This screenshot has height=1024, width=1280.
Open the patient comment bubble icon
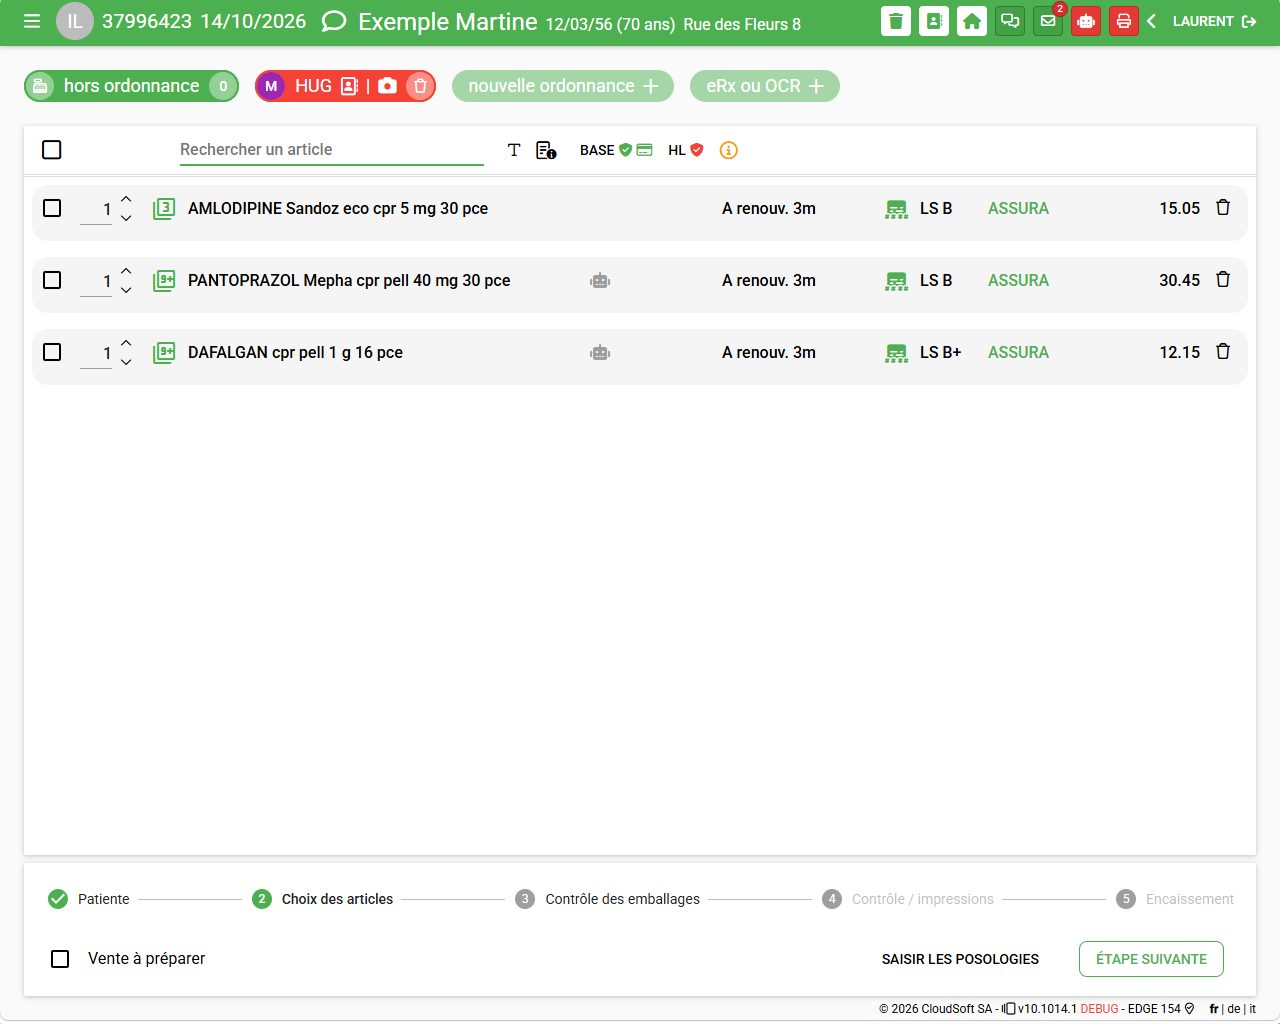334,21
